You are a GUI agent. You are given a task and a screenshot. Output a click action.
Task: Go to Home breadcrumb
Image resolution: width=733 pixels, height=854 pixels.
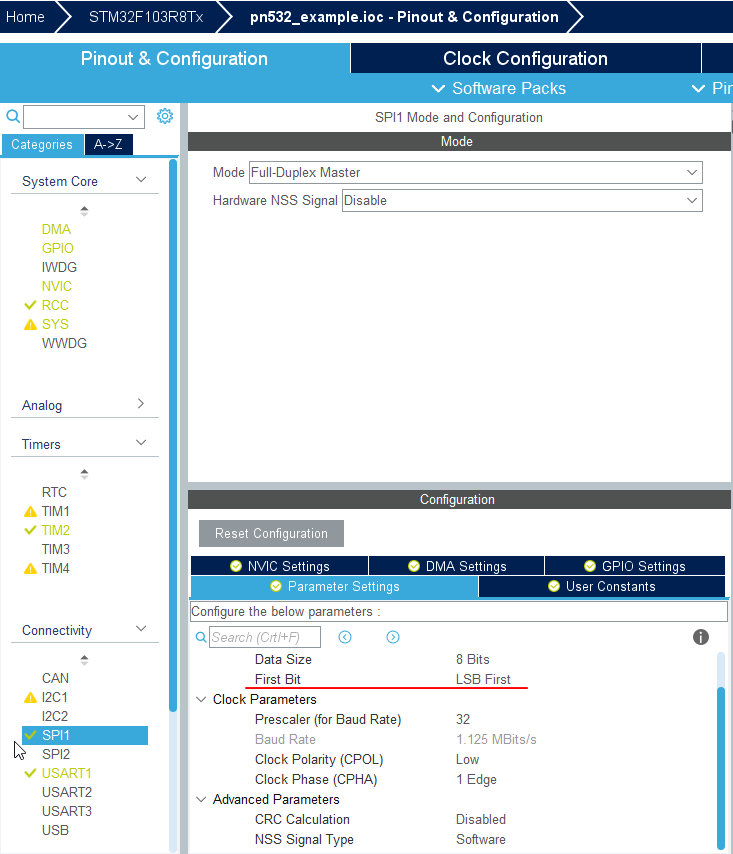pyautogui.click(x=25, y=17)
